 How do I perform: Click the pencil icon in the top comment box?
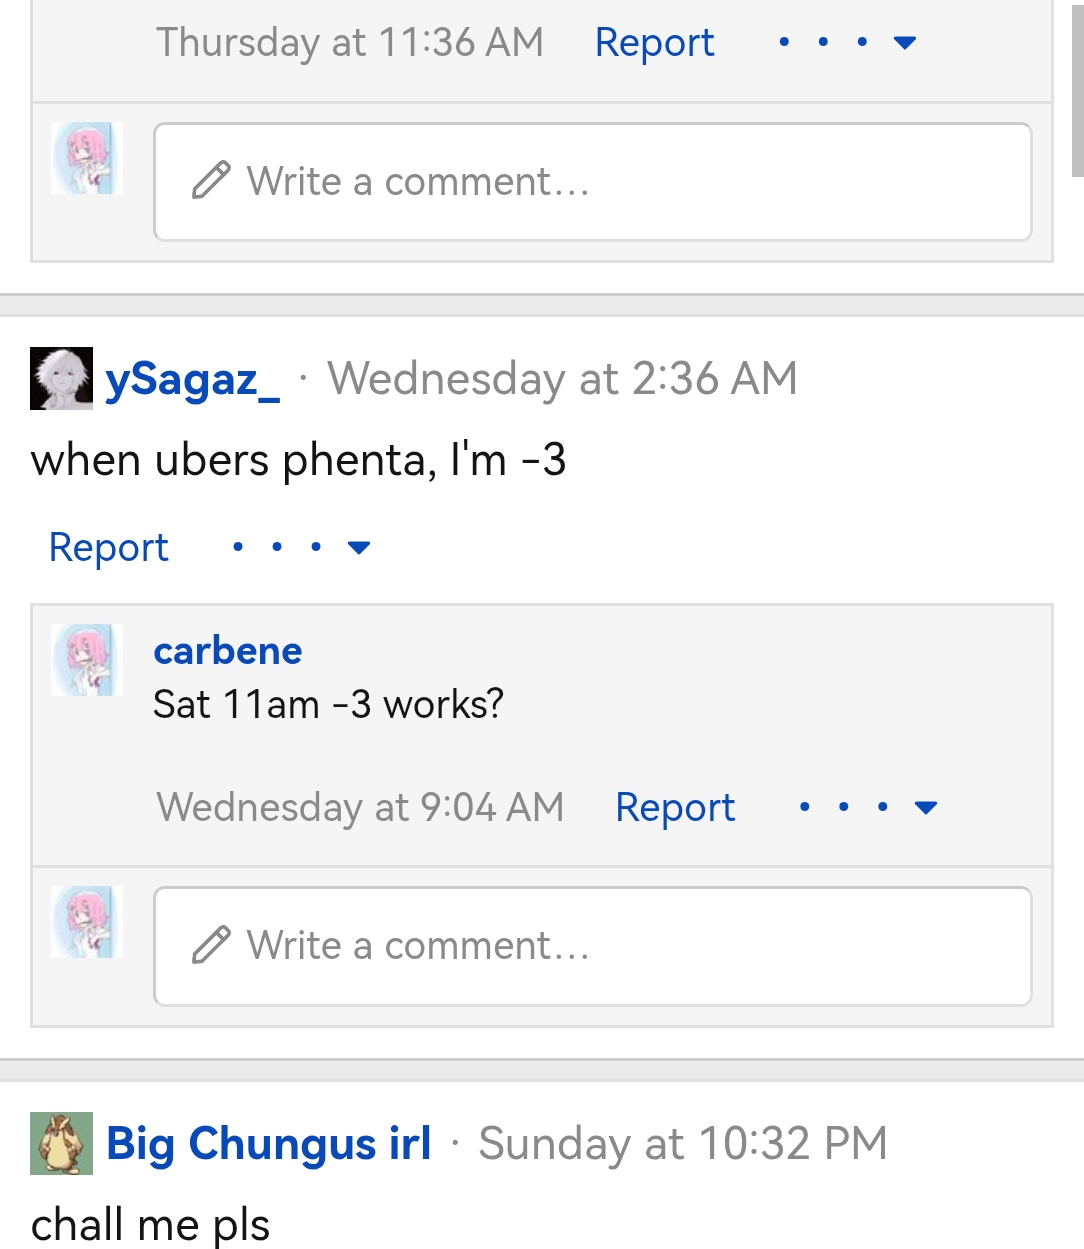pyautogui.click(x=209, y=180)
